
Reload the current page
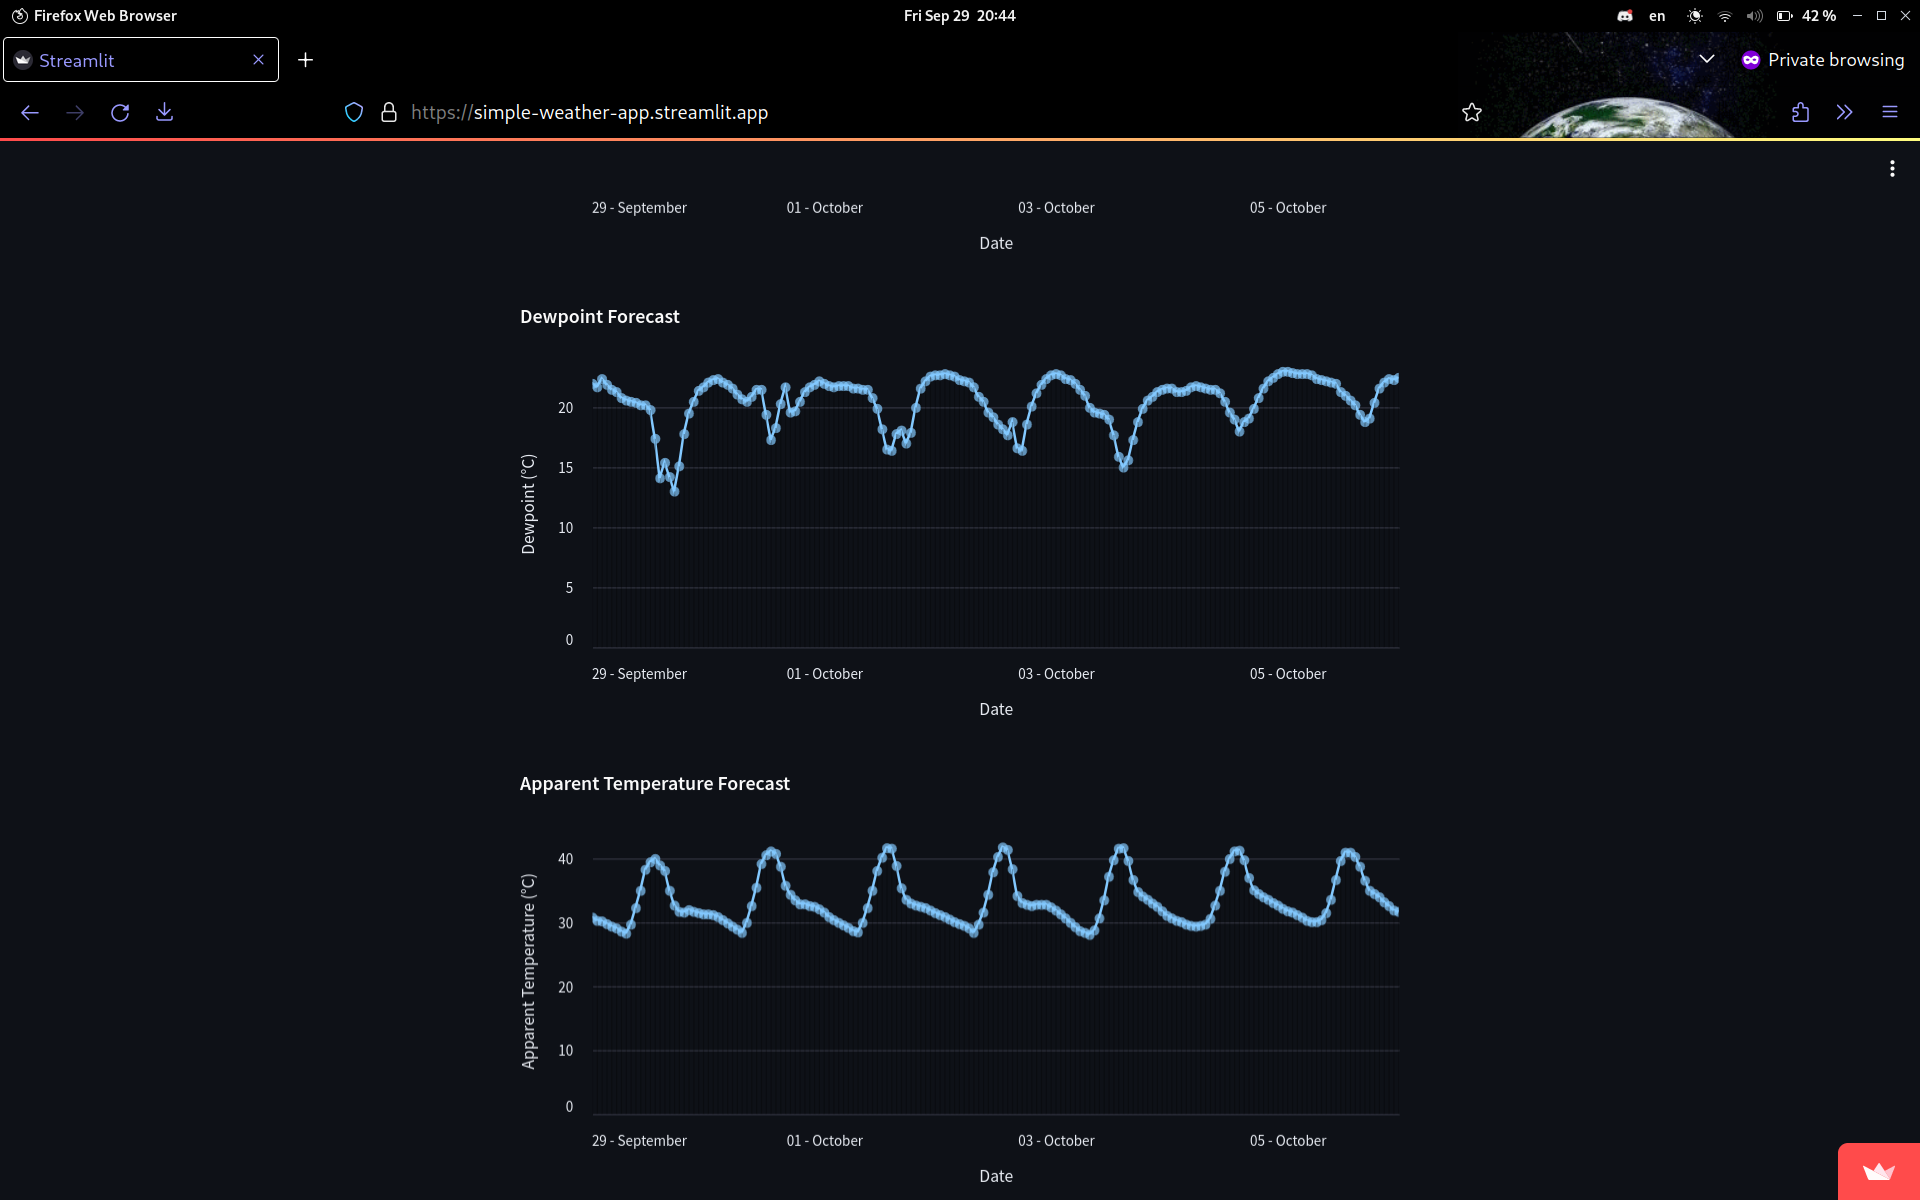coord(120,112)
